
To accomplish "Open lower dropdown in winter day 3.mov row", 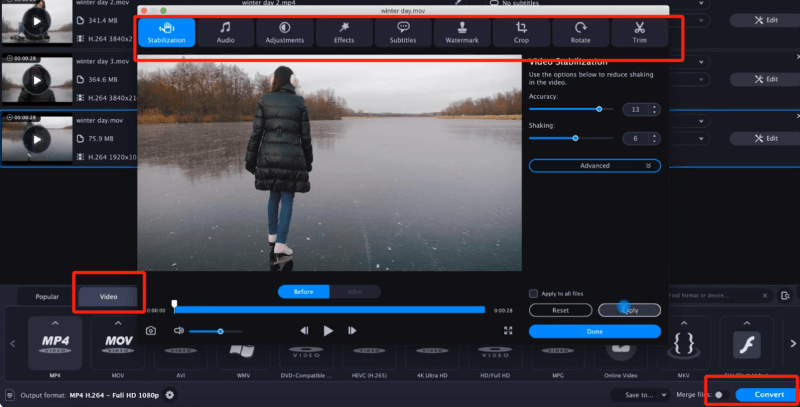I will pos(702,80).
